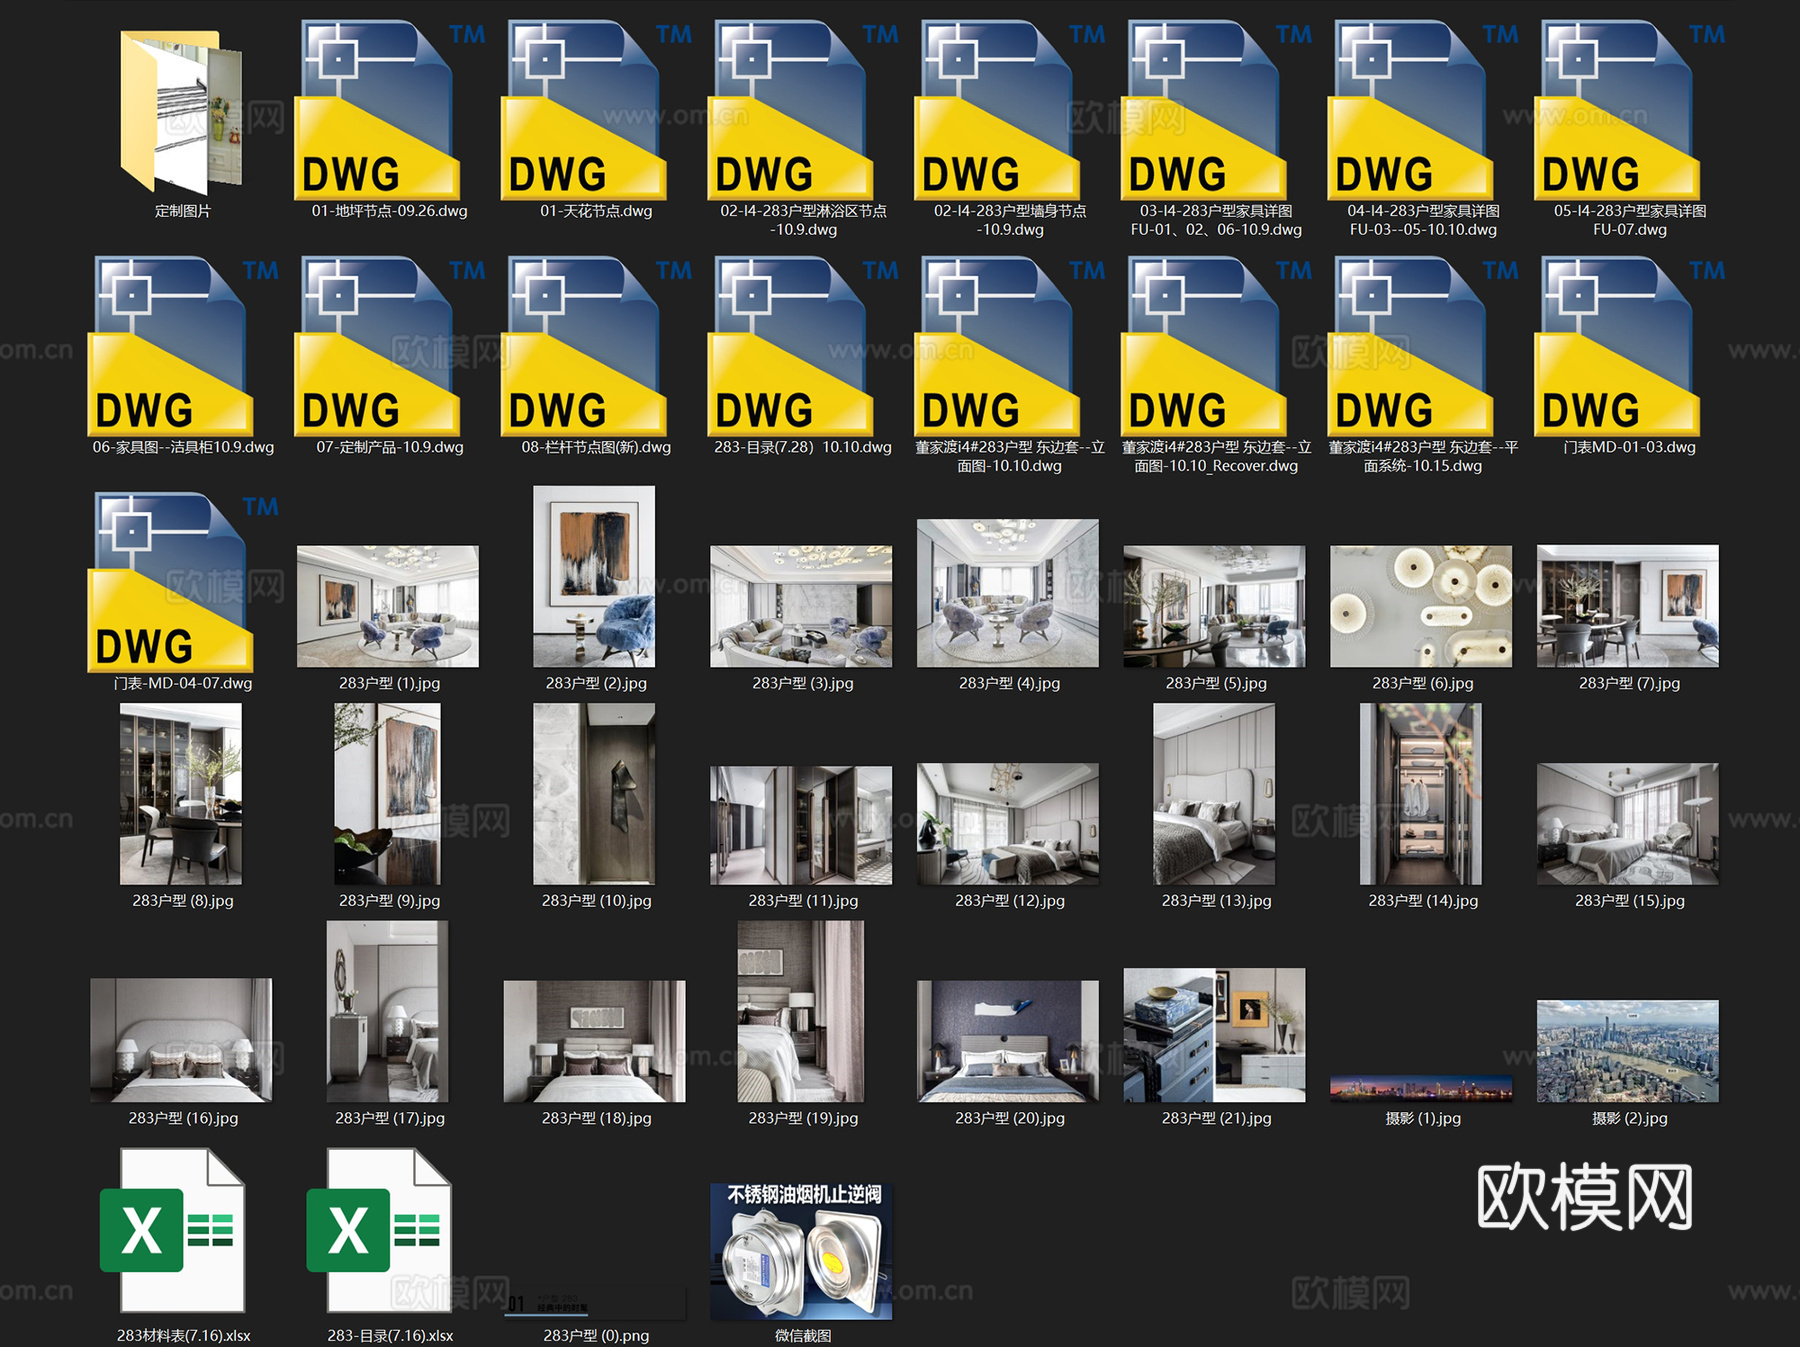Choose the 08-栏杆节点图(新).dwg icon
1800x1347 pixels.
click(x=585, y=346)
